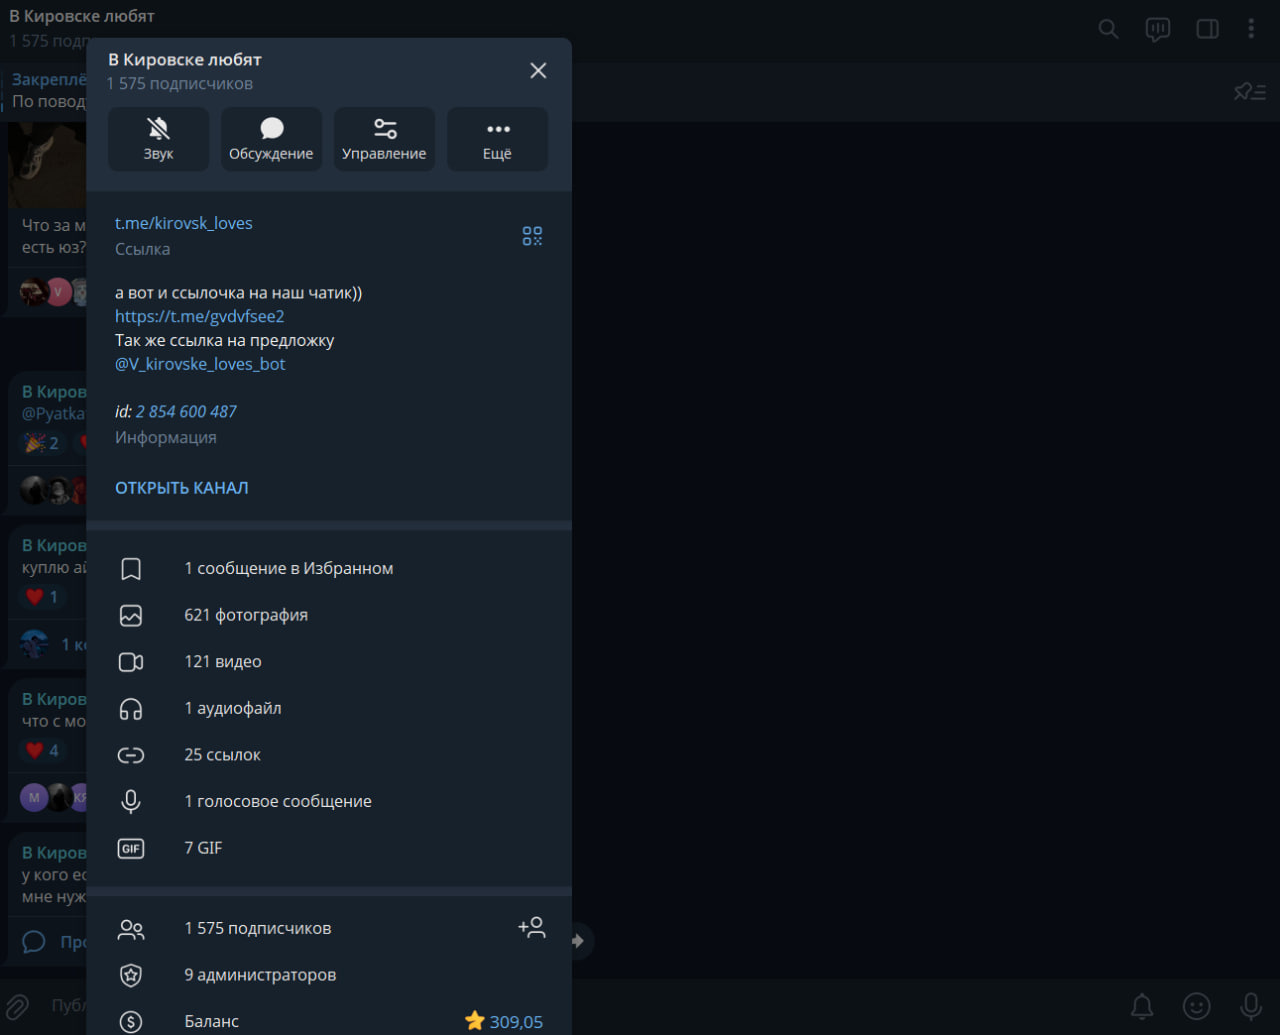Viewport: 1280px width, 1035px height.
Task: Click ОТКРЫТЬ КАНАЛ button
Action: click(x=182, y=488)
